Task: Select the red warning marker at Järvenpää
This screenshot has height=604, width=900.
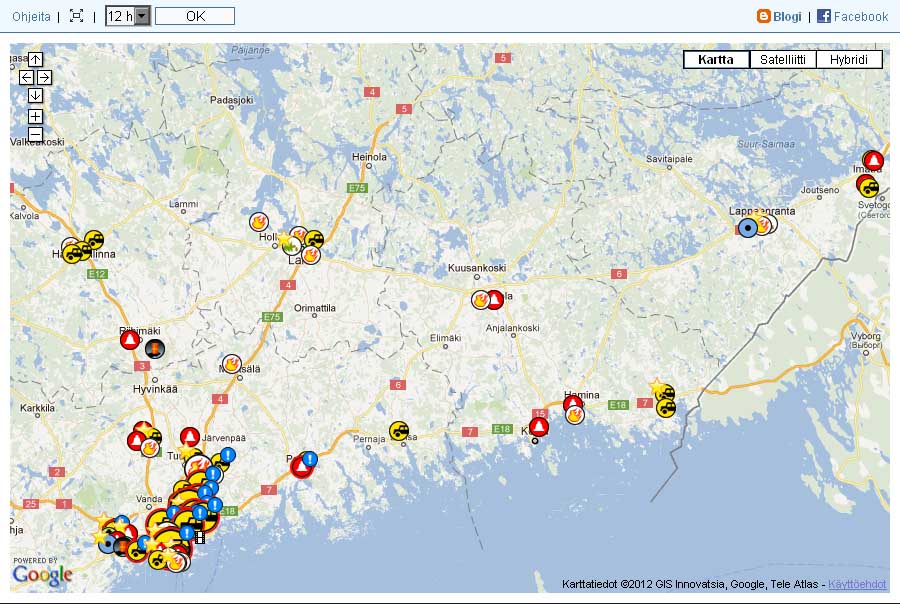Action: tap(190, 437)
